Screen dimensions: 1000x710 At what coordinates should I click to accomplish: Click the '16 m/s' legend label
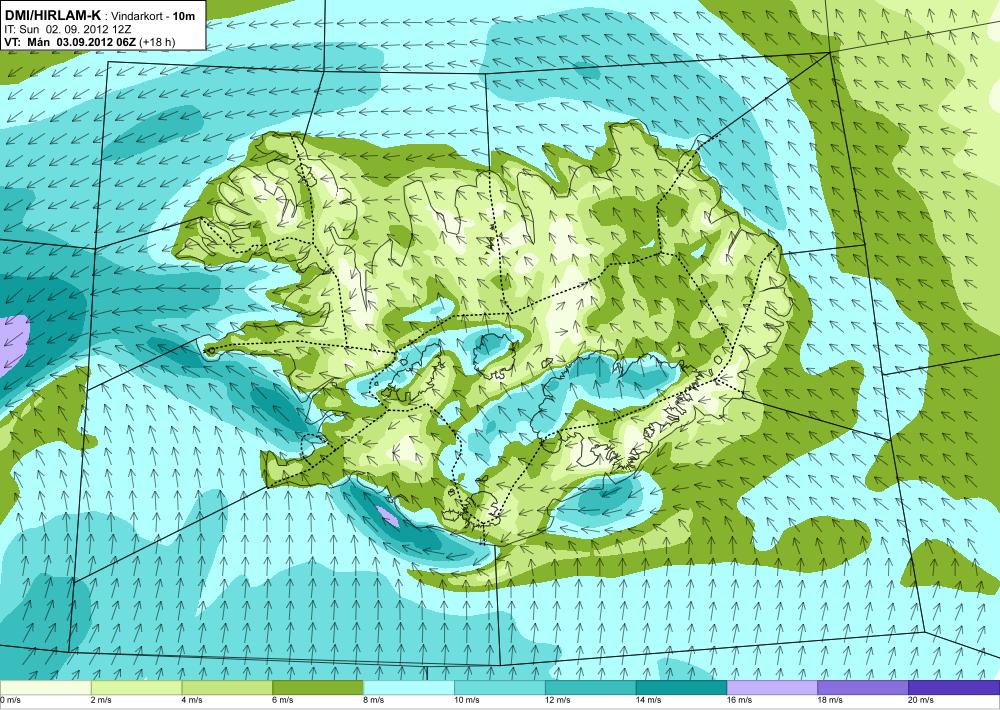click(x=741, y=700)
